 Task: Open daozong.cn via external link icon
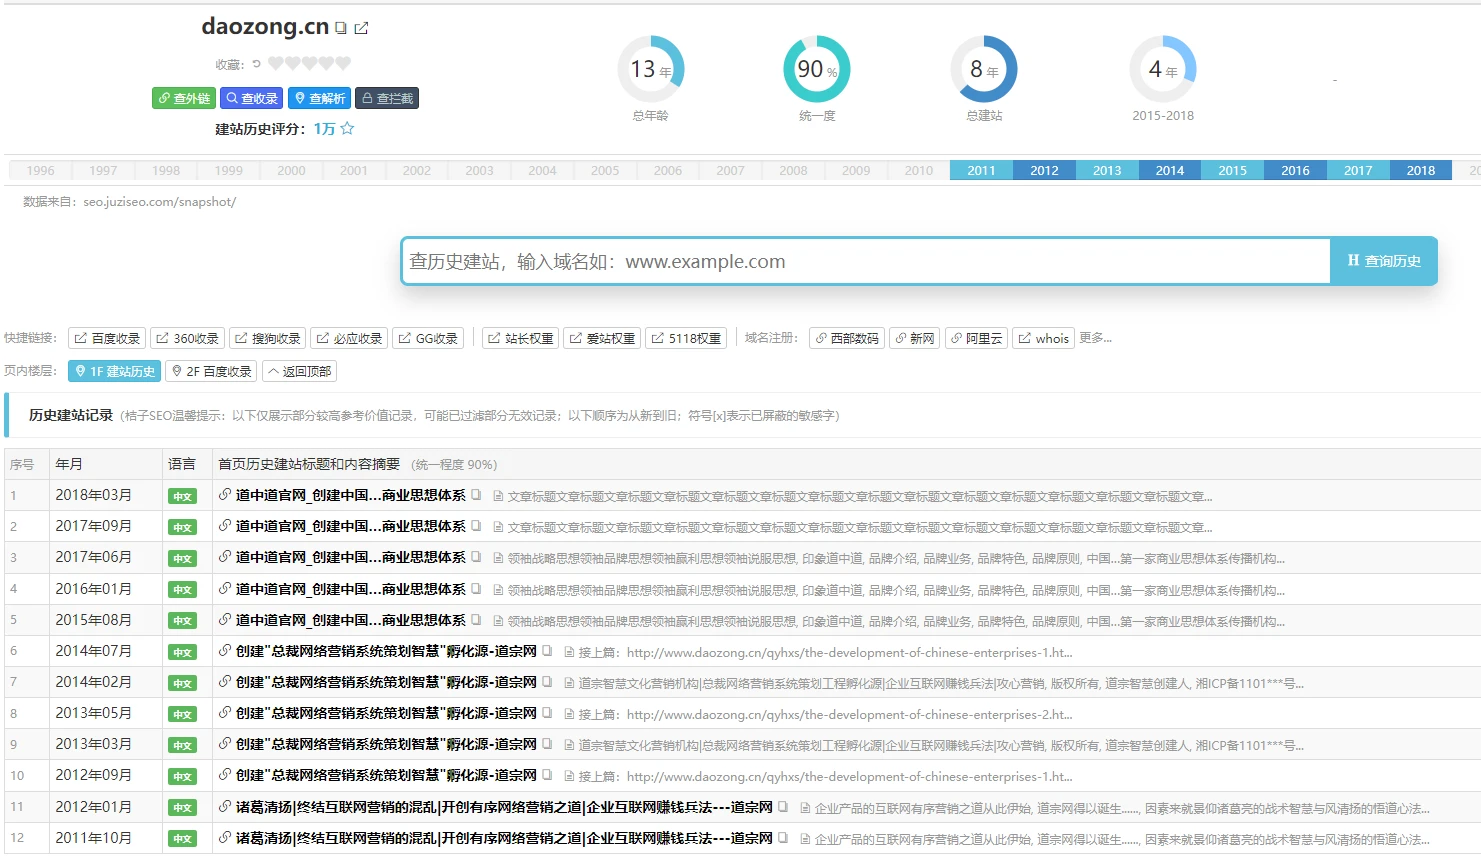[x=361, y=28]
